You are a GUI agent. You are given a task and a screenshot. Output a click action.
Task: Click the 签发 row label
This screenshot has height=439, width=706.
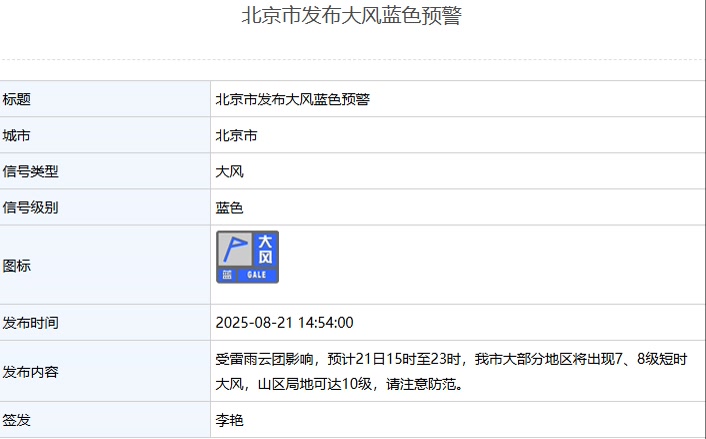17,420
